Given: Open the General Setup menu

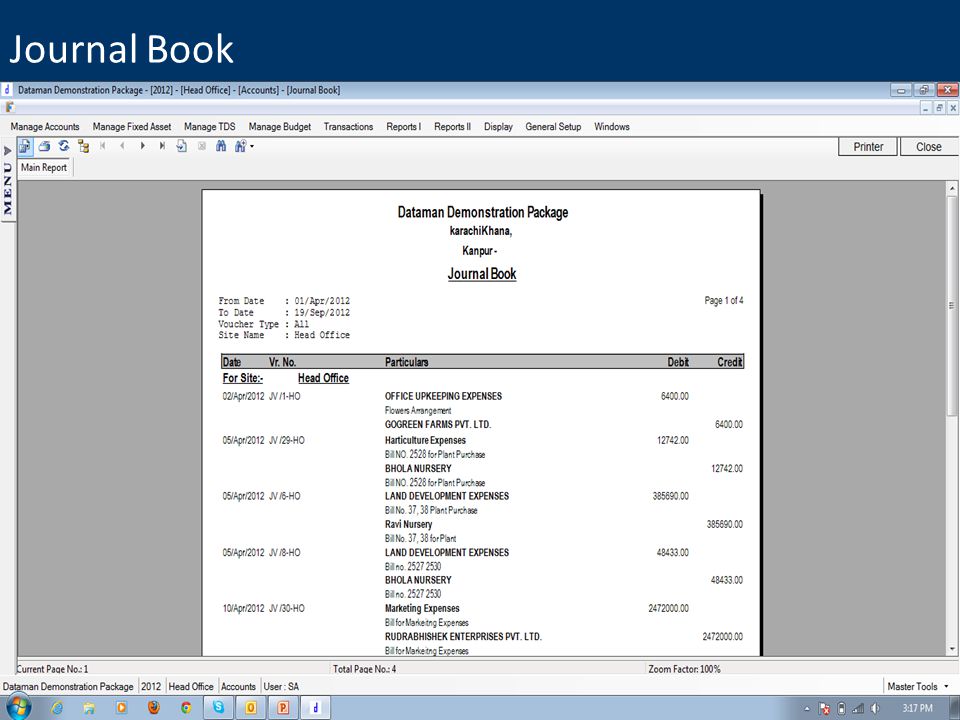Looking at the screenshot, I should [x=553, y=127].
